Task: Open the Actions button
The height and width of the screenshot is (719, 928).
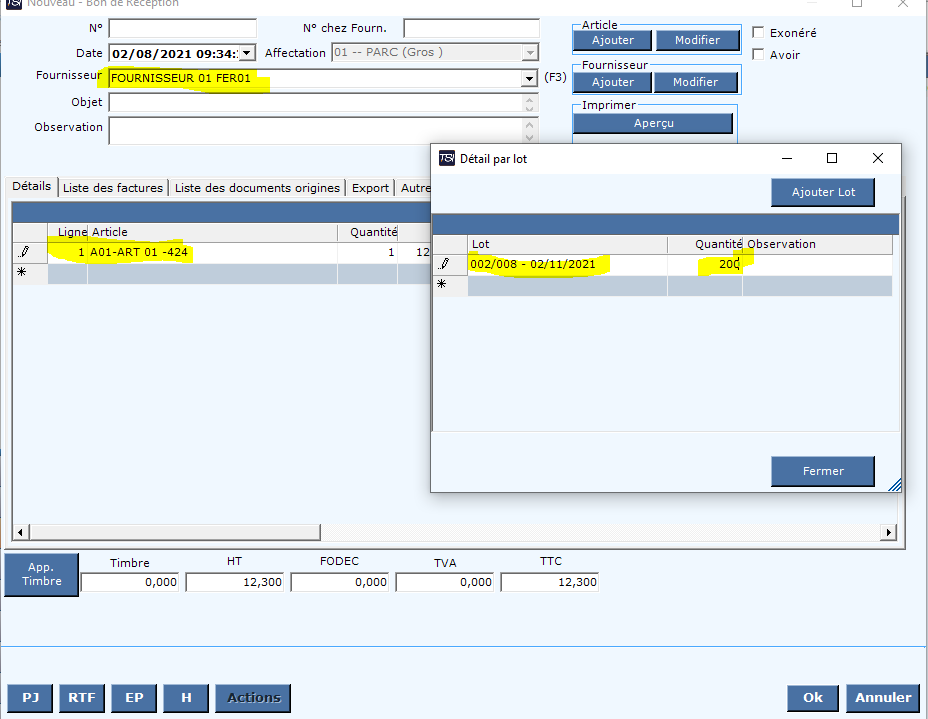Action: [x=253, y=698]
